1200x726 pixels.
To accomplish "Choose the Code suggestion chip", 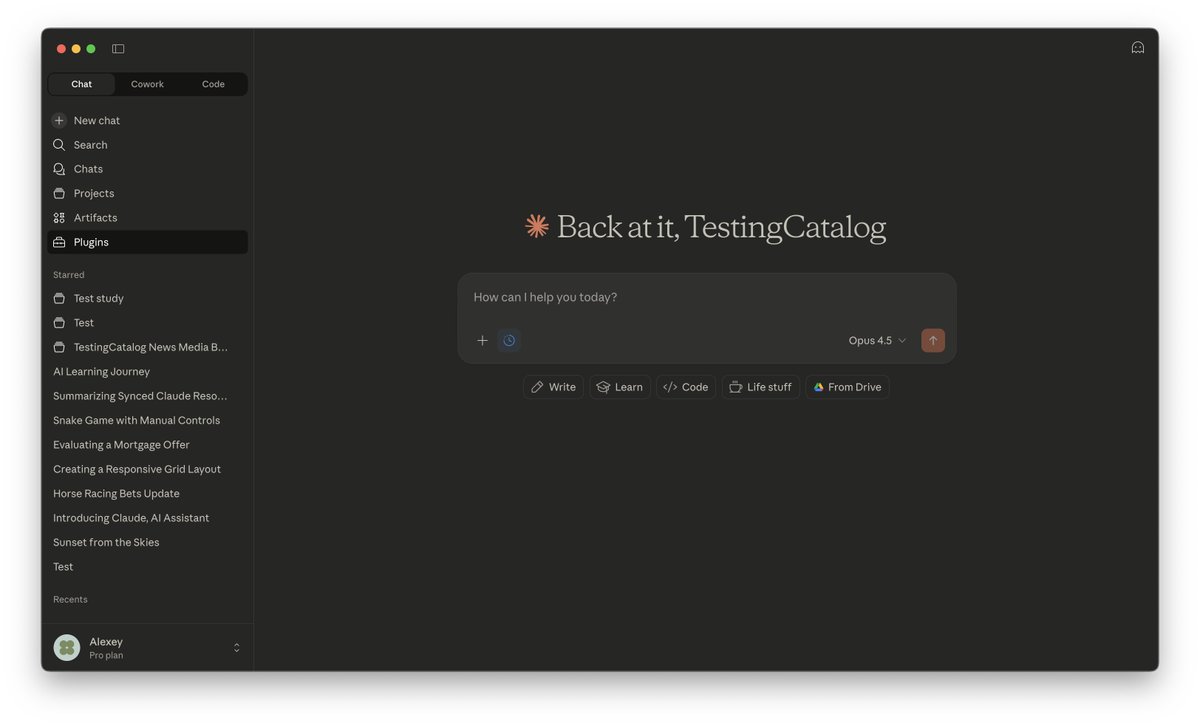I will point(686,387).
